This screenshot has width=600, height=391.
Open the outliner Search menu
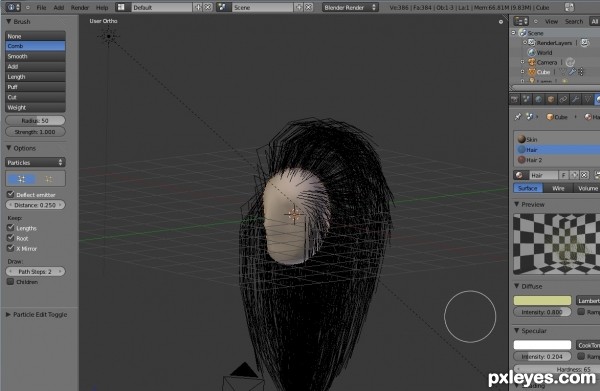click(x=574, y=21)
